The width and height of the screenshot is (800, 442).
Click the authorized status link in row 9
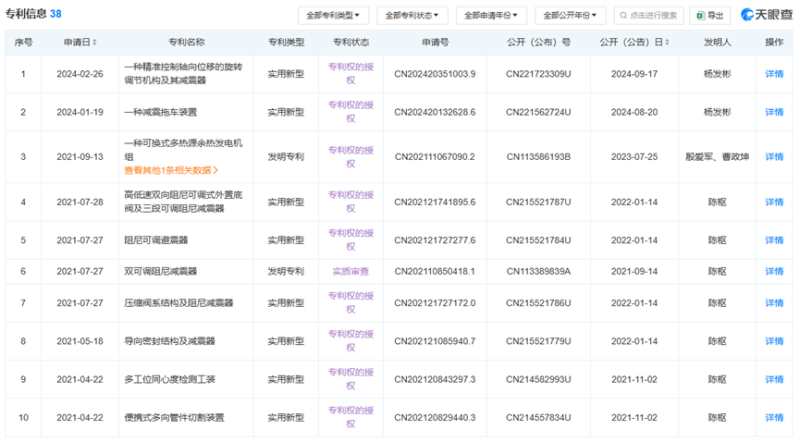[351, 379]
